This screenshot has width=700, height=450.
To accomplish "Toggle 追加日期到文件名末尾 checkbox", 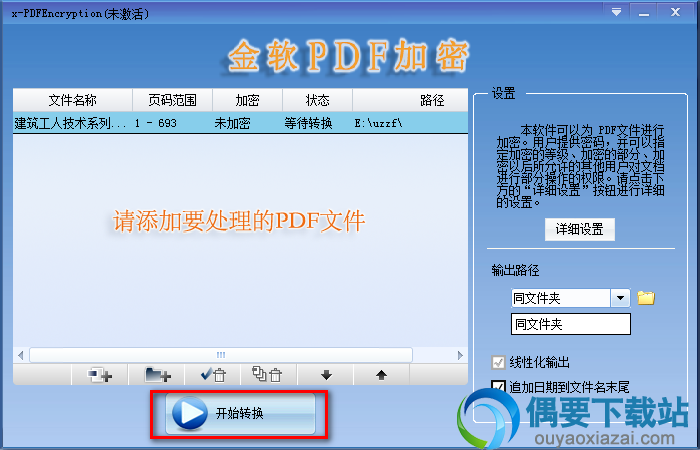I will pos(498,387).
